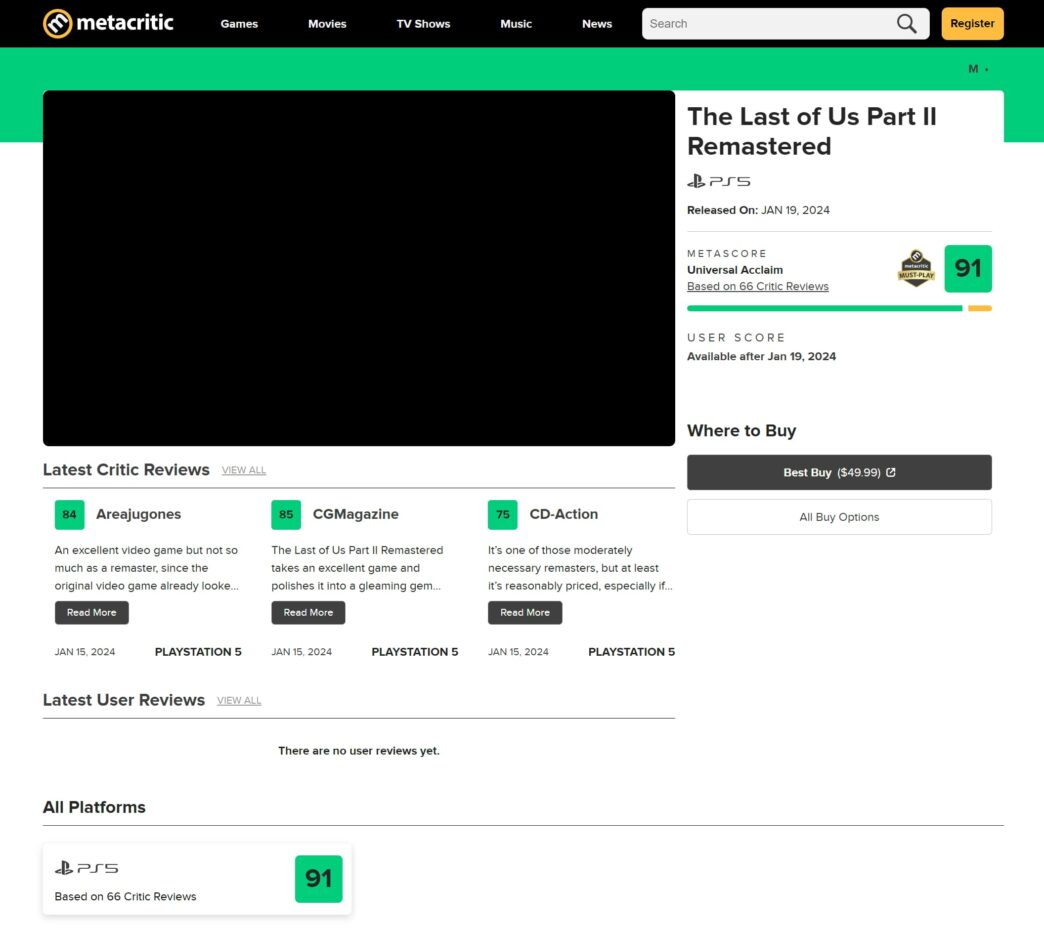
Task: Click PLAYSTATION 5 under Areajugones review
Action: [x=198, y=652]
